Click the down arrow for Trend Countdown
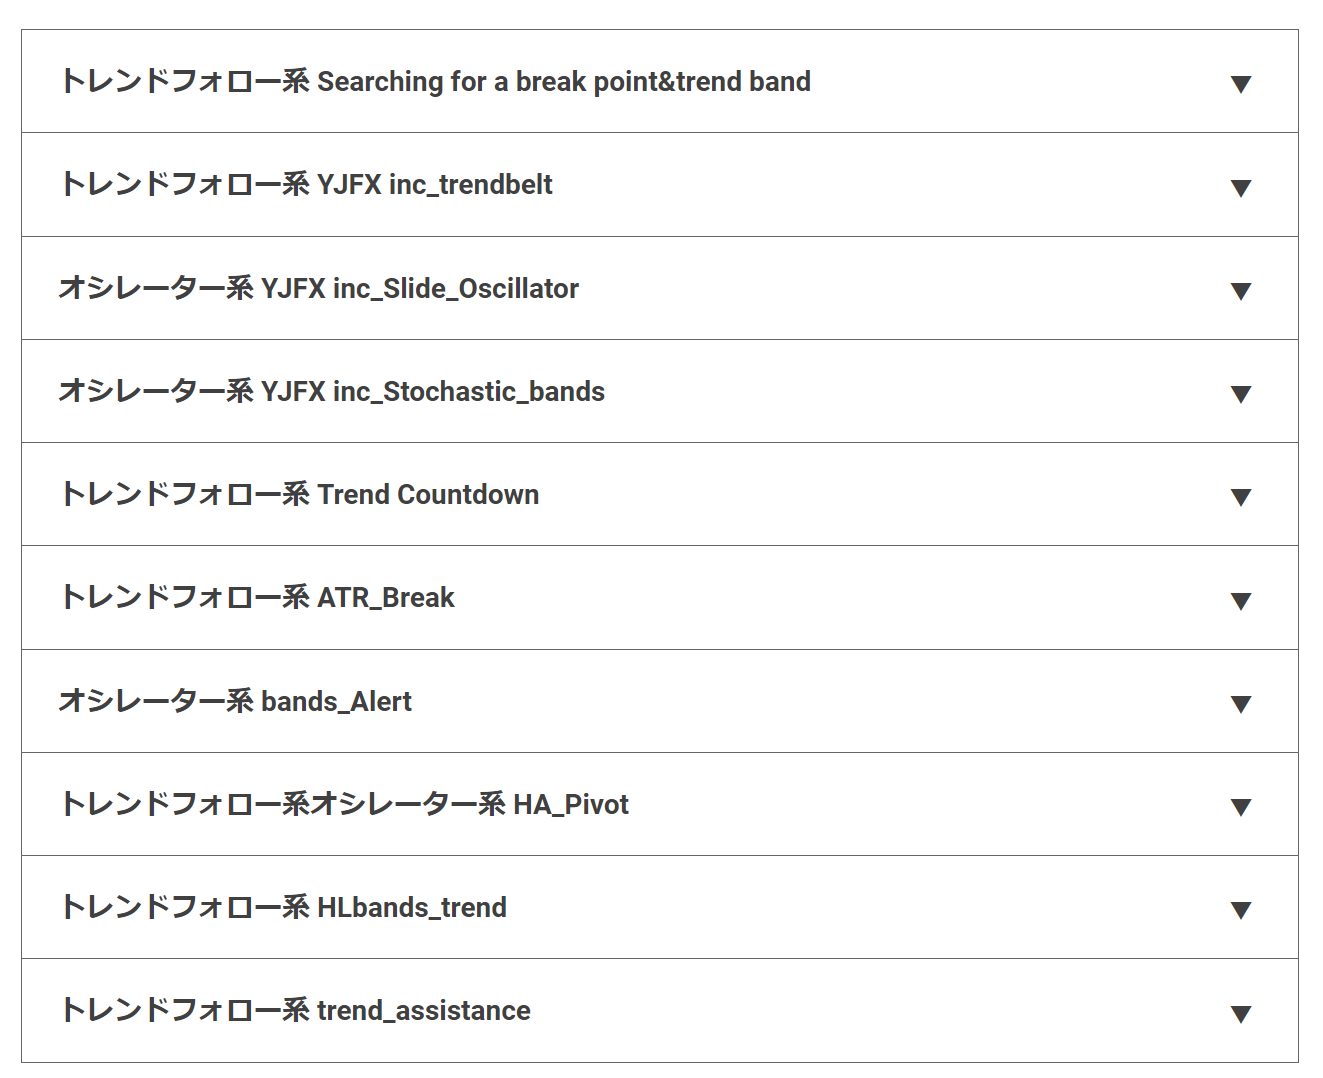1323x1078 pixels. 1241,497
